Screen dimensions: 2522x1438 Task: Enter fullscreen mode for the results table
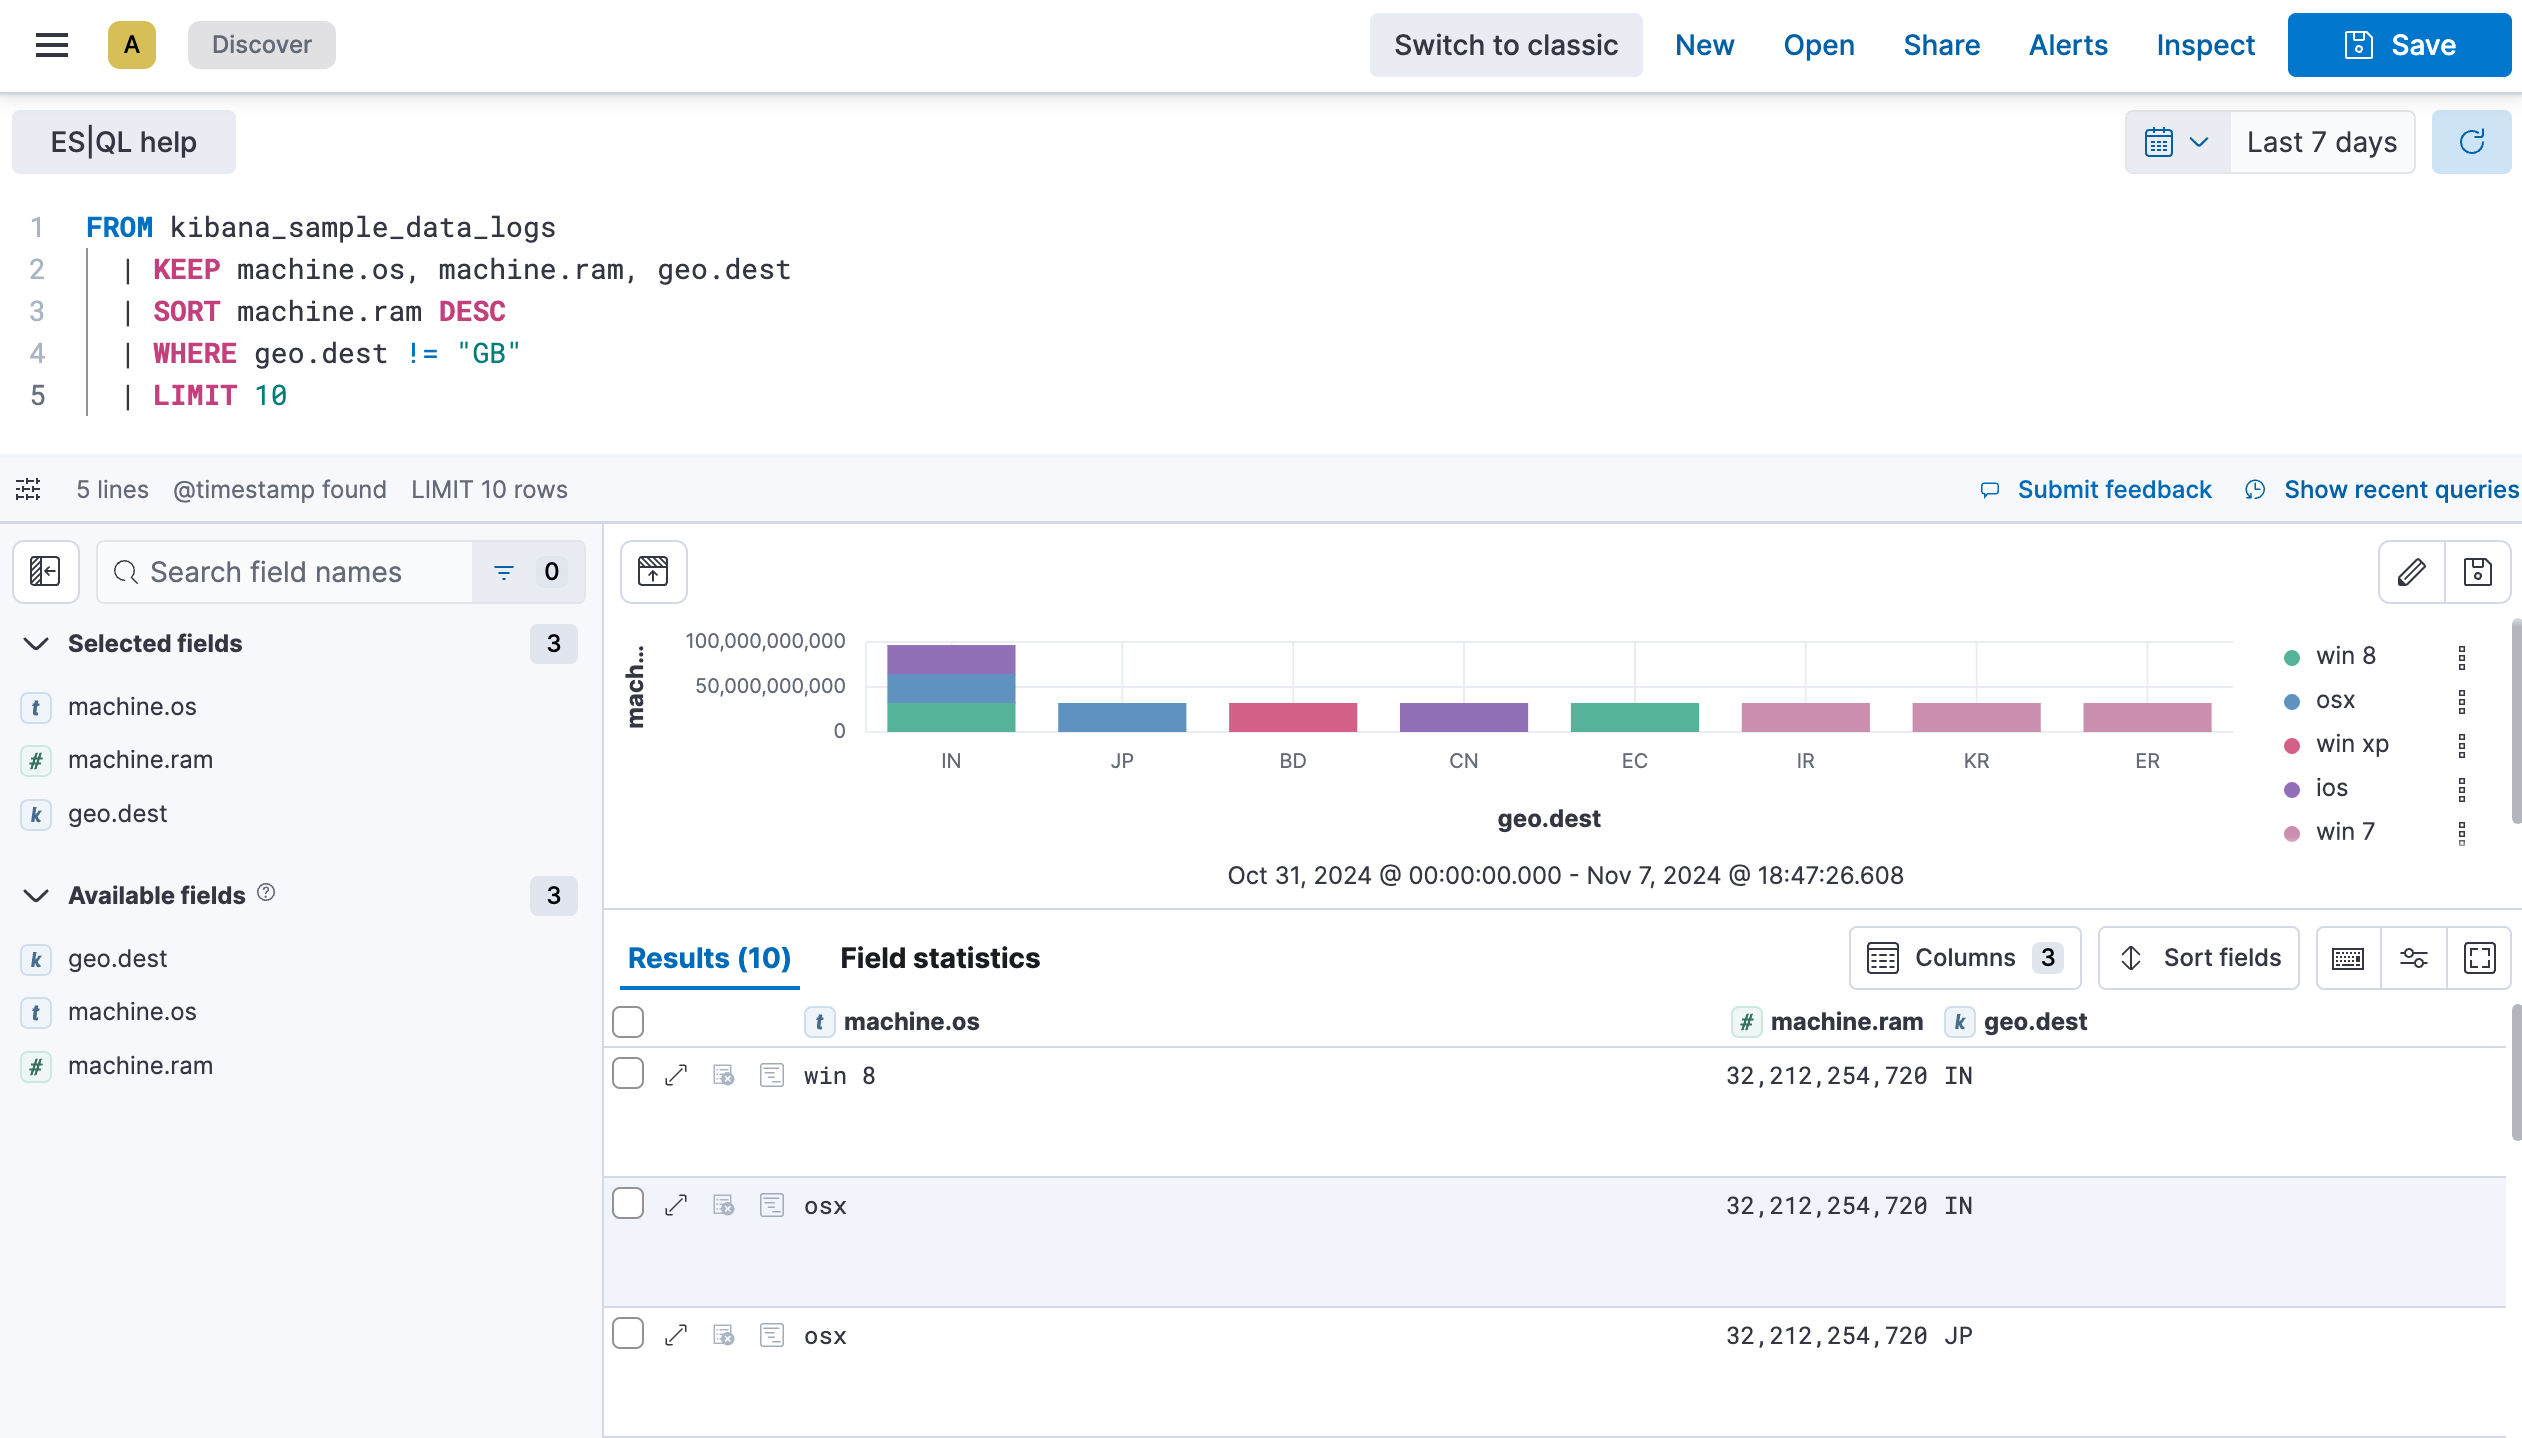pos(2481,957)
